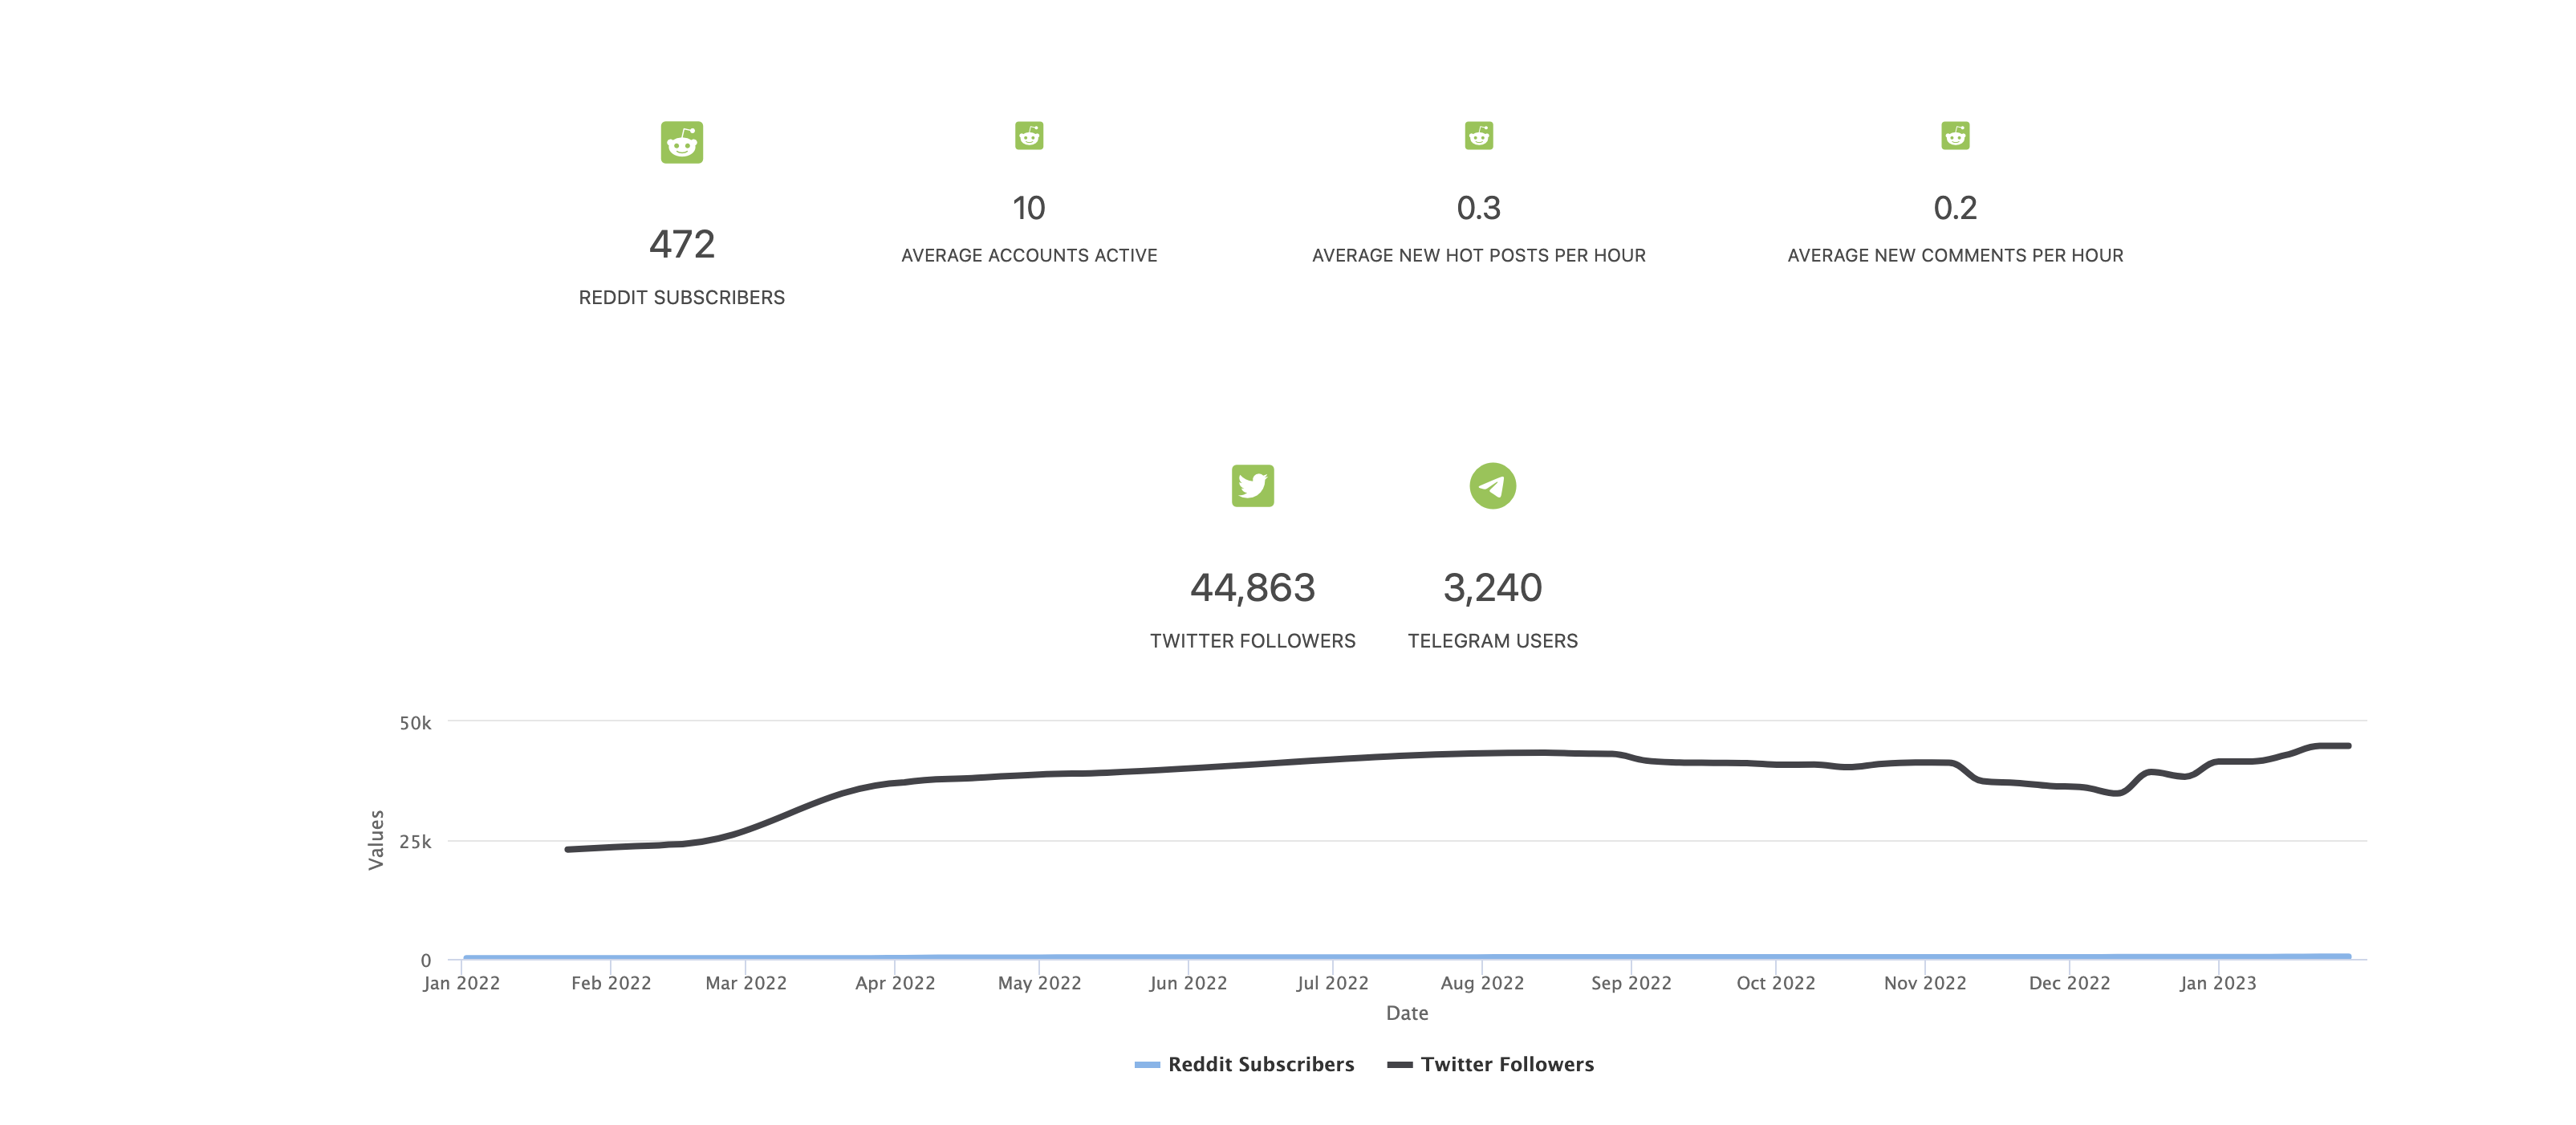Click the TELEGRAM USERS label
The width and height of the screenshot is (2576, 1125).
[x=1492, y=641]
